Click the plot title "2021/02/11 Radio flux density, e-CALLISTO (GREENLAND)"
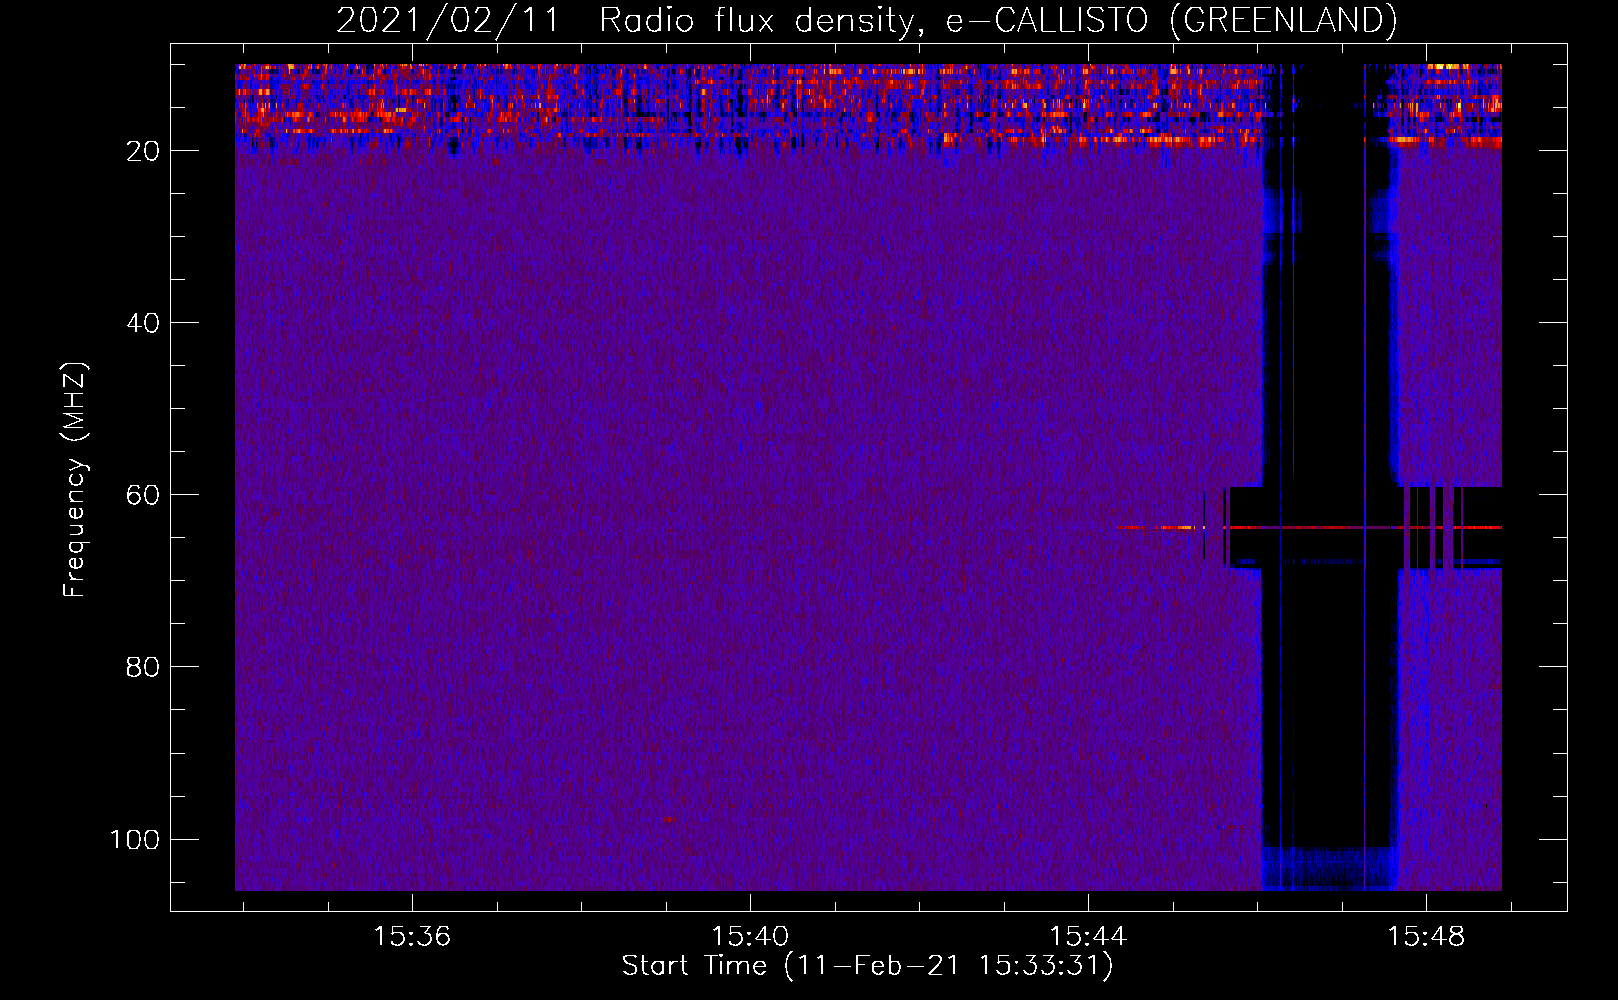1618x1000 pixels. (x=866, y=20)
